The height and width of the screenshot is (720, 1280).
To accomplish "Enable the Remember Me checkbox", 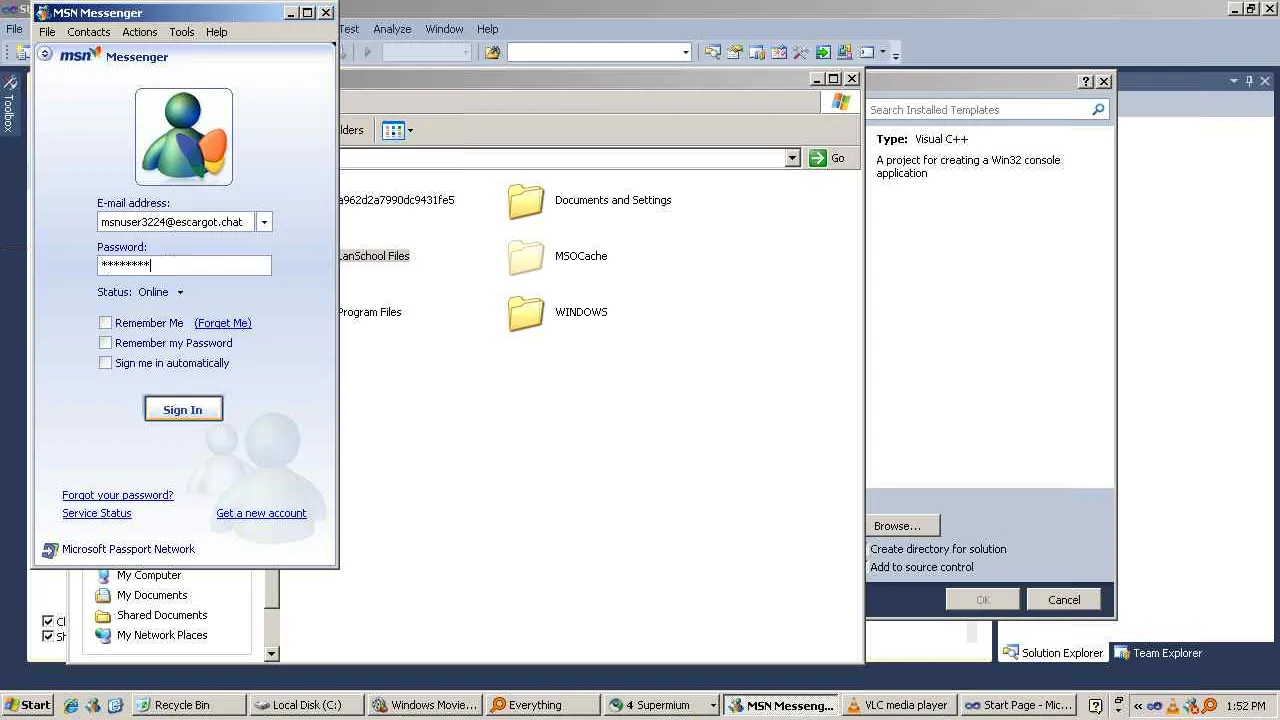I will coord(105,323).
